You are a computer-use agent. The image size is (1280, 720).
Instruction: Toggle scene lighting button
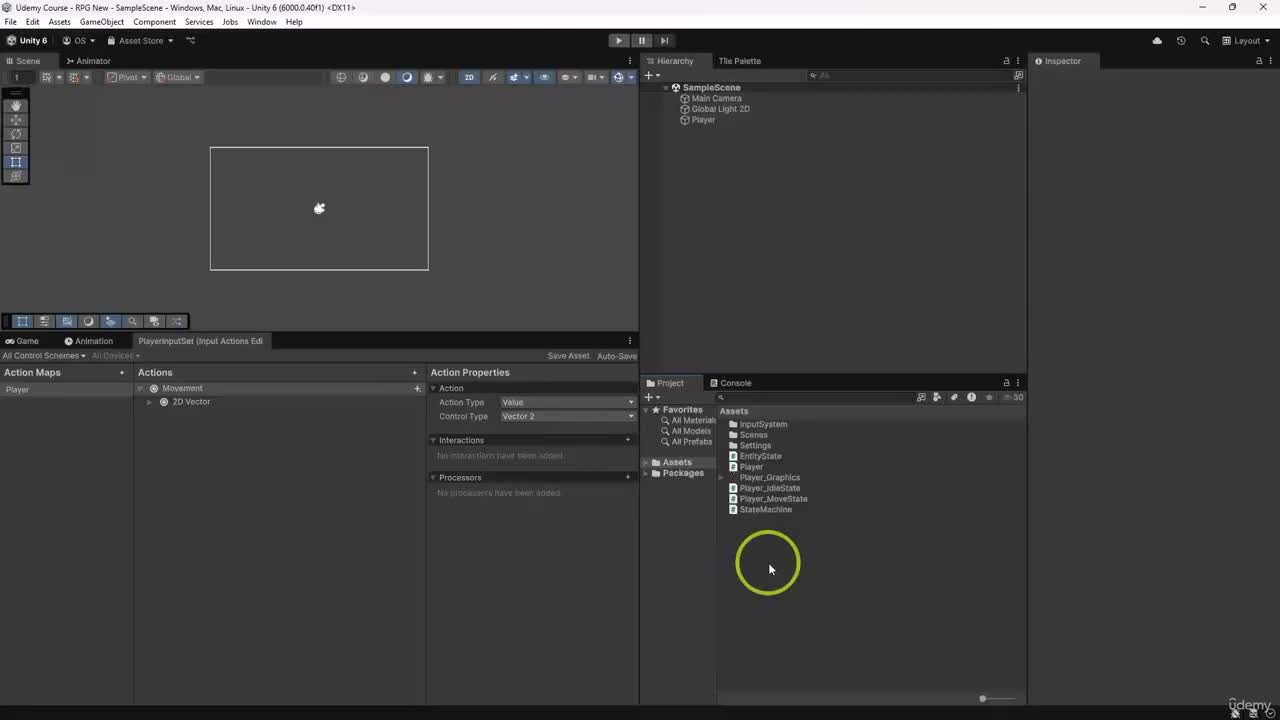click(x=492, y=77)
